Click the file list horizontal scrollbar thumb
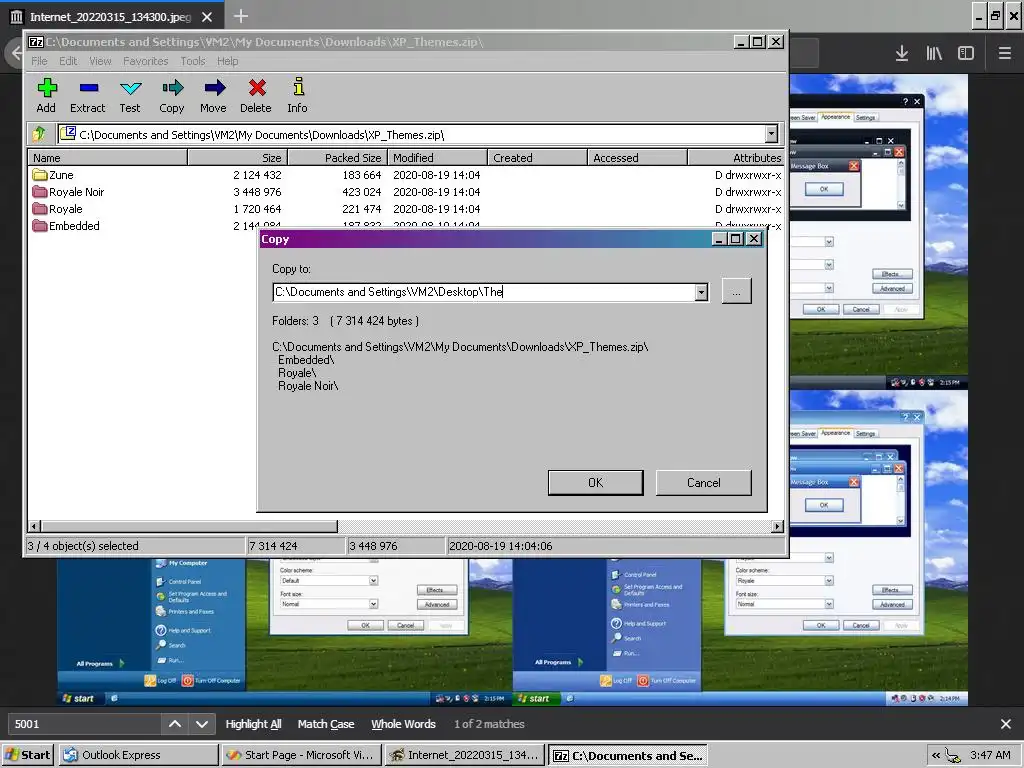 coord(189,526)
